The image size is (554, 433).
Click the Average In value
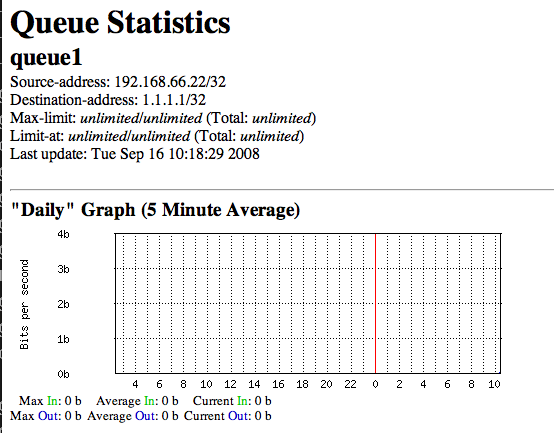(170, 401)
